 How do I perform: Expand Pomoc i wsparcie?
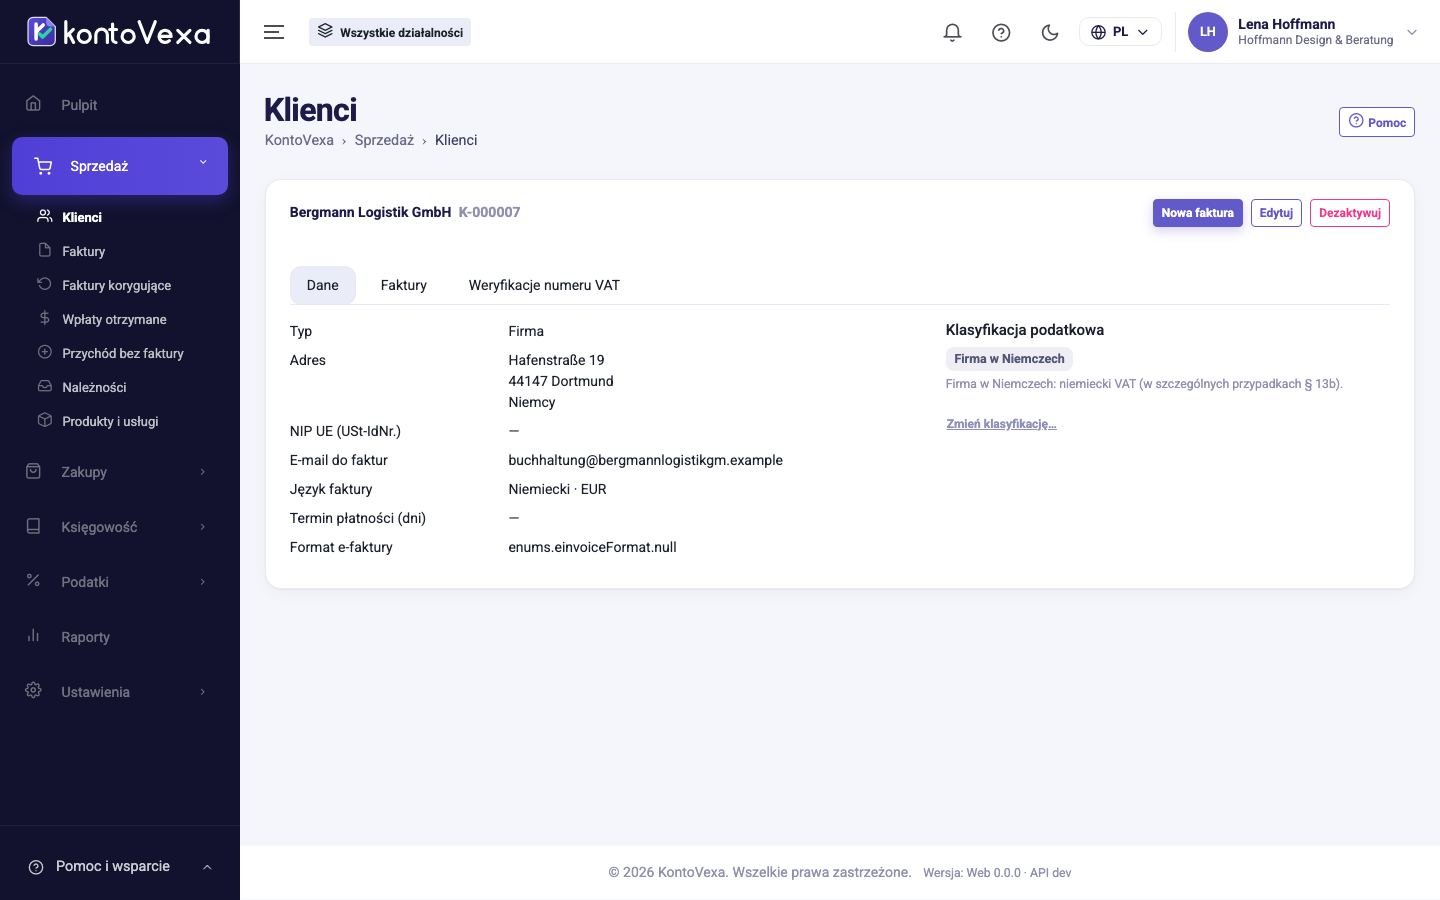pyautogui.click(x=120, y=866)
